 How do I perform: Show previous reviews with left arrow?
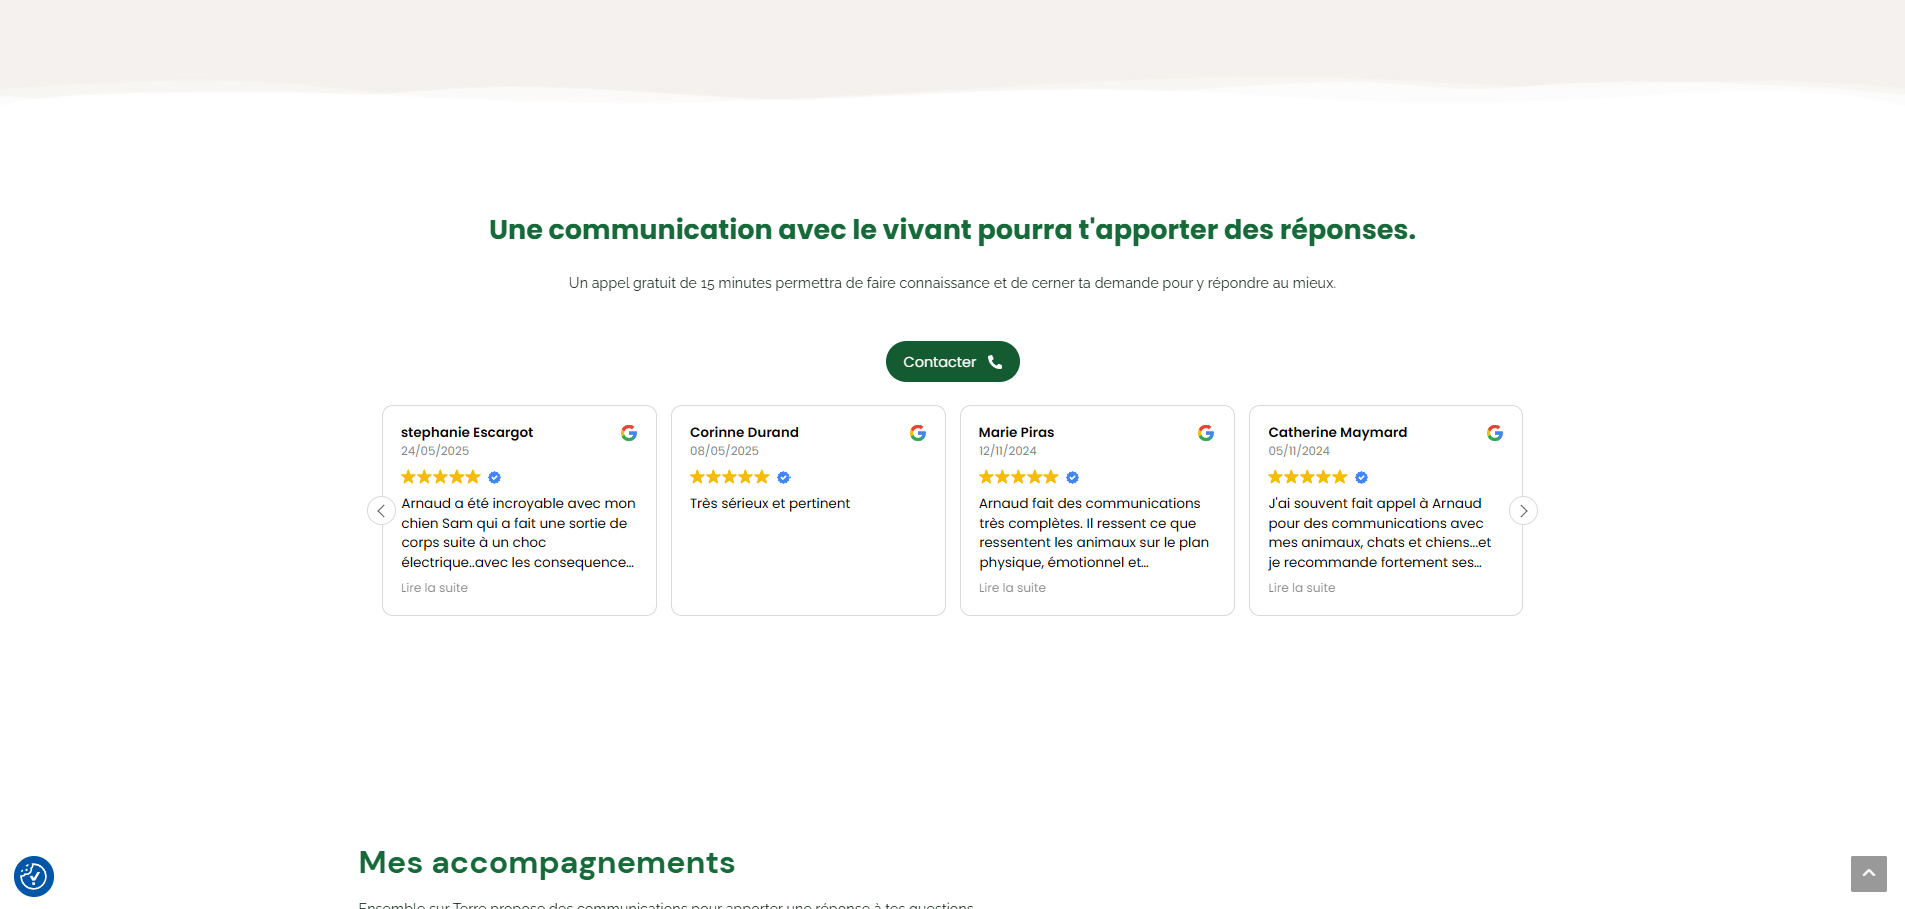[x=381, y=511]
